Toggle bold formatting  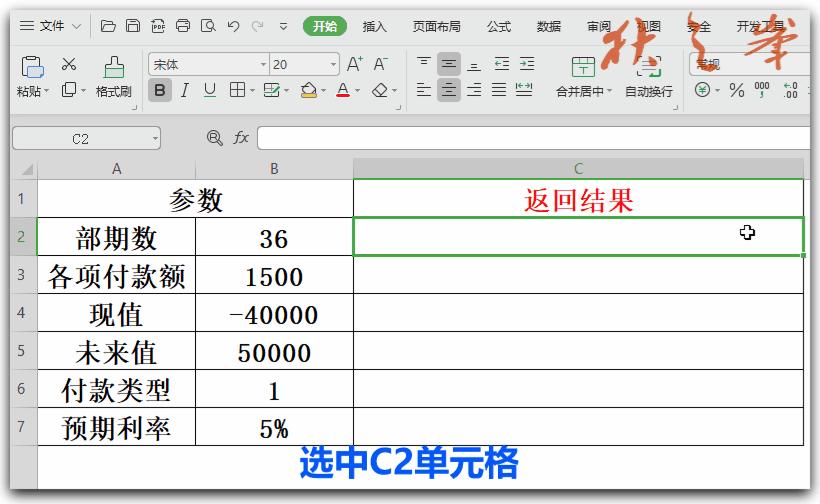coord(160,90)
